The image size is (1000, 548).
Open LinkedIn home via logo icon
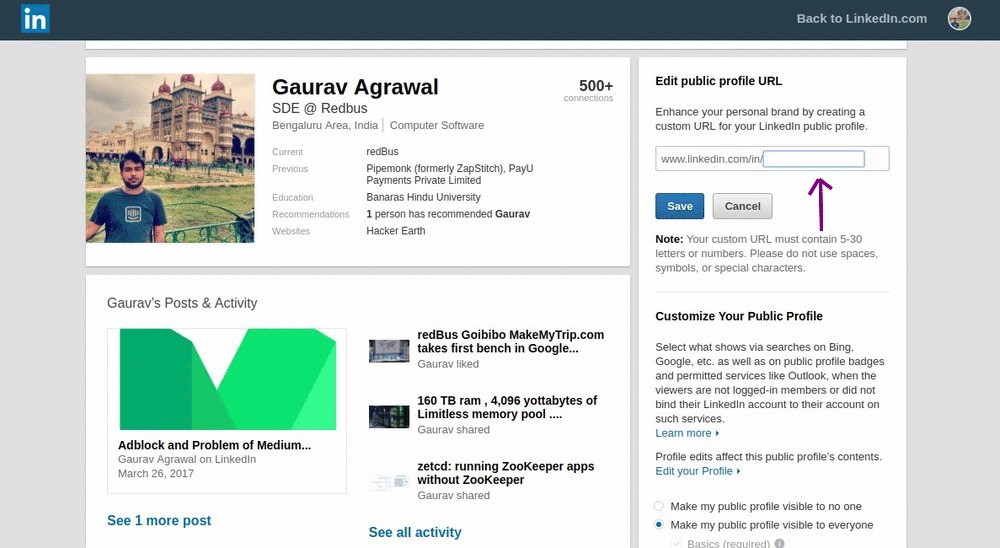coord(35,19)
